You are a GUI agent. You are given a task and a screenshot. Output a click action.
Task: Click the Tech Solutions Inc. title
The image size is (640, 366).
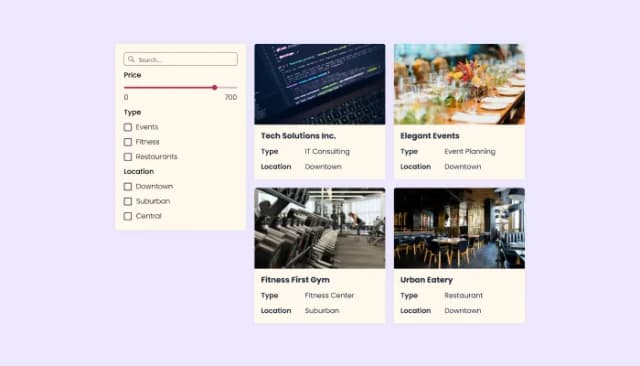[x=298, y=135]
